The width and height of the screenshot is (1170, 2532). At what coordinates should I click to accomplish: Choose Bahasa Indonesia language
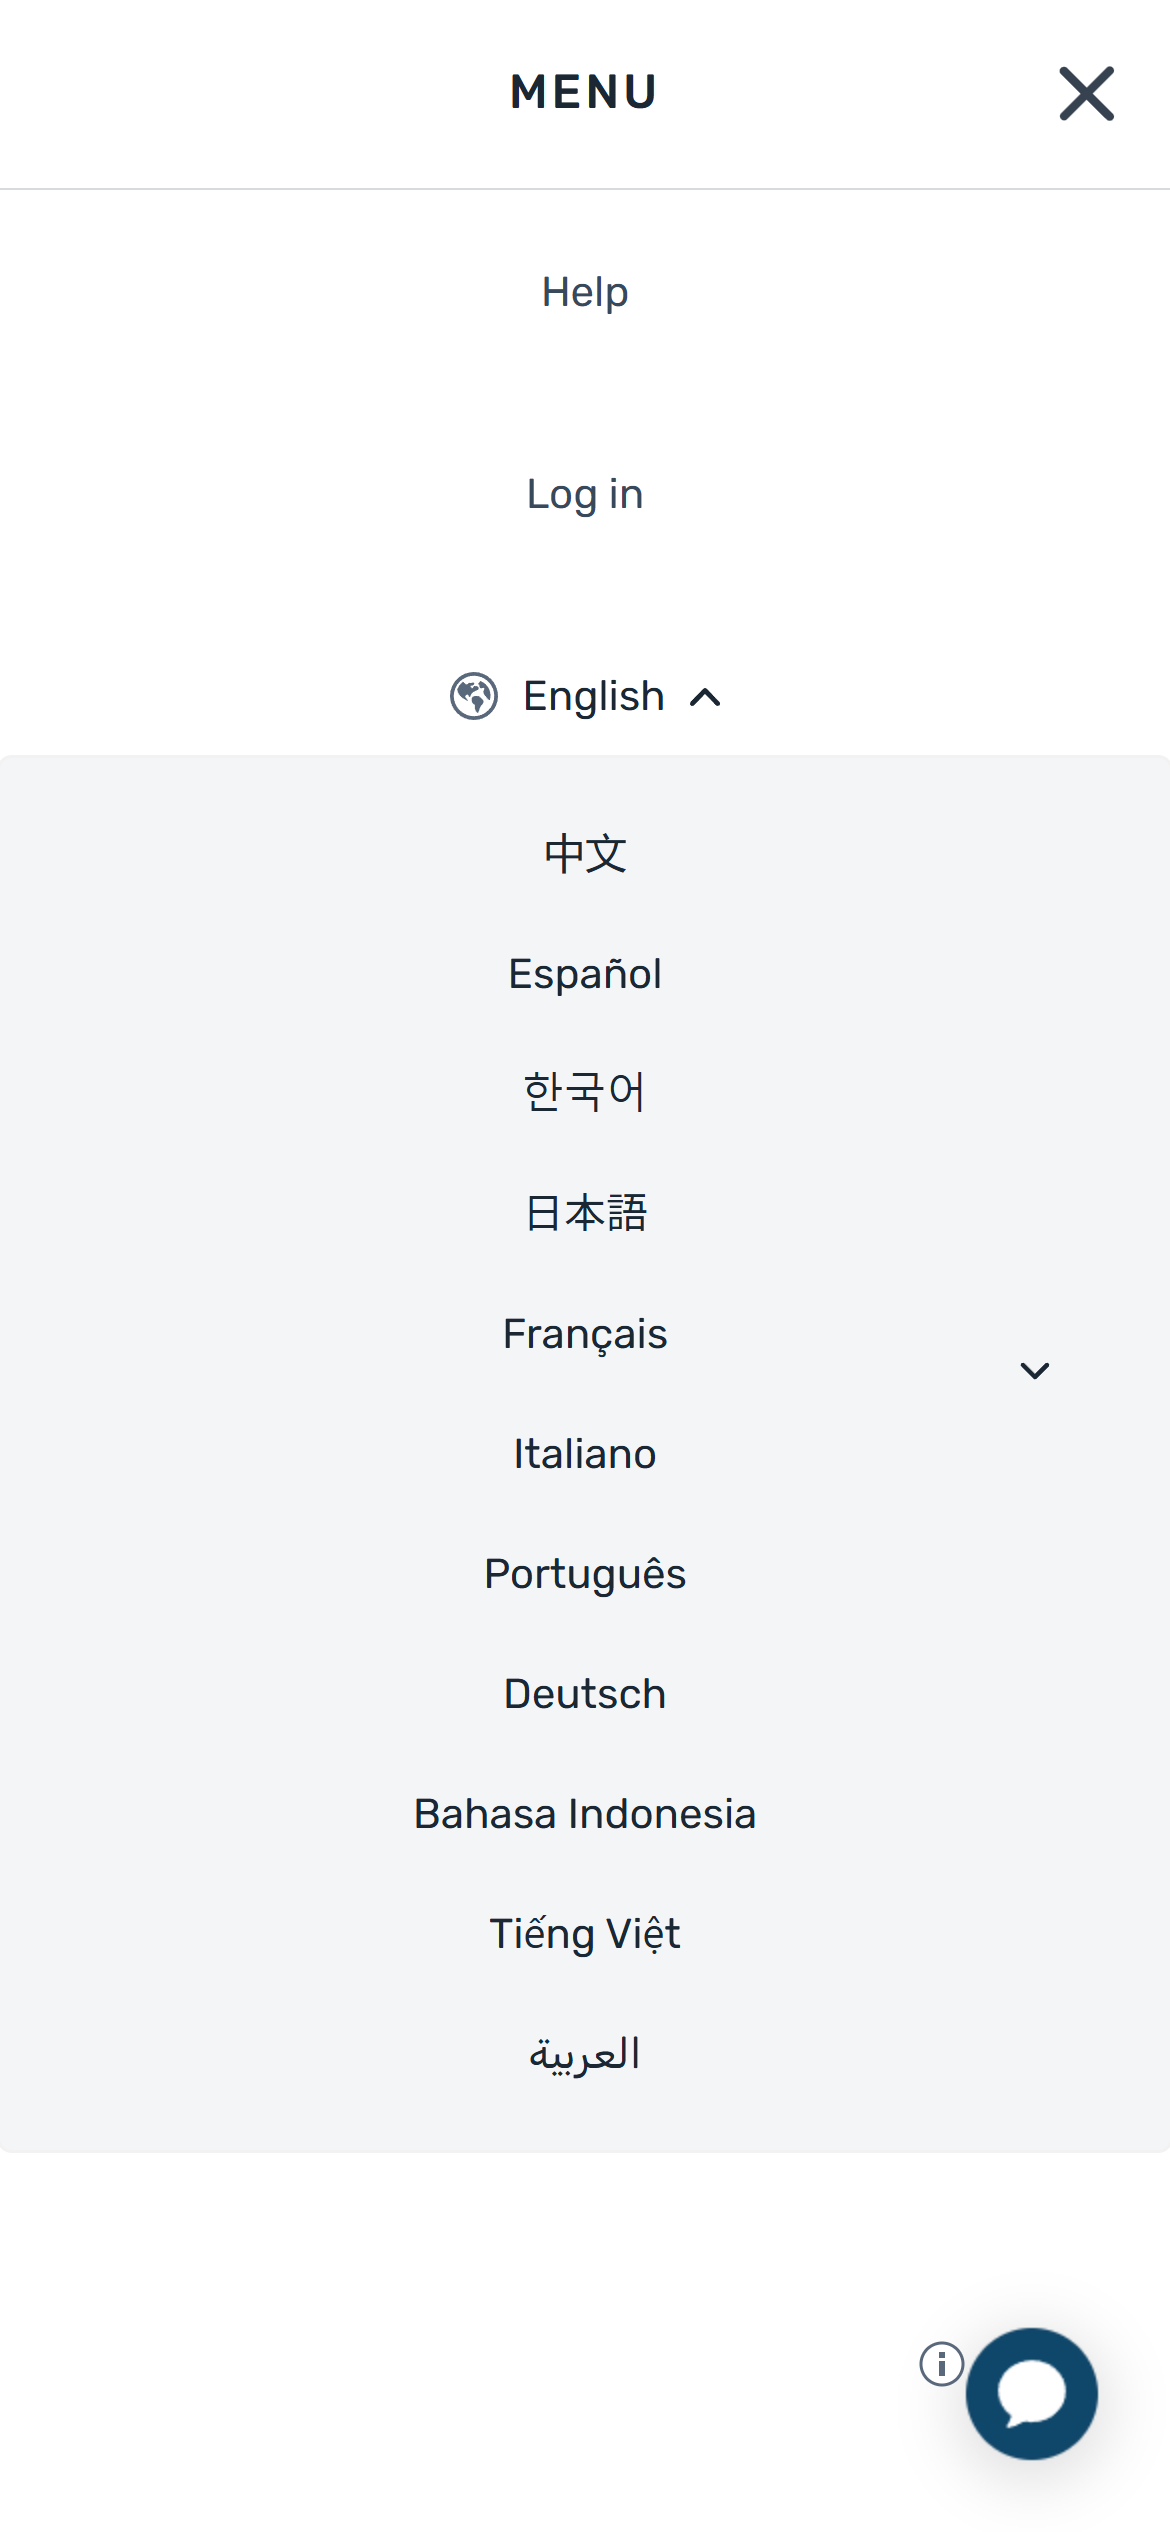pyautogui.click(x=585, y=1814)
